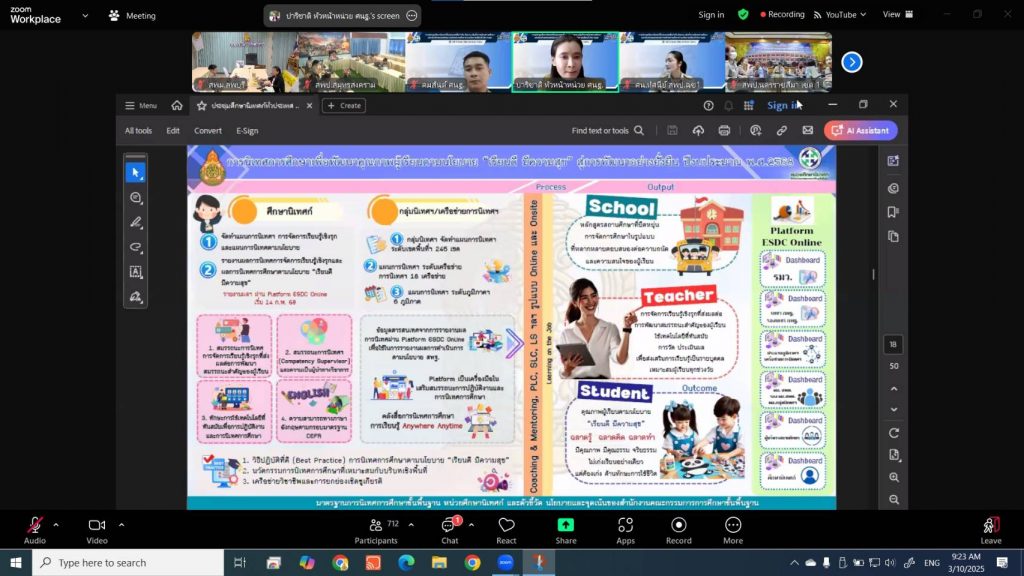Open the signature stamp tool
Image resolution: width=1024 pixels, height=576 pixels.
135,296
